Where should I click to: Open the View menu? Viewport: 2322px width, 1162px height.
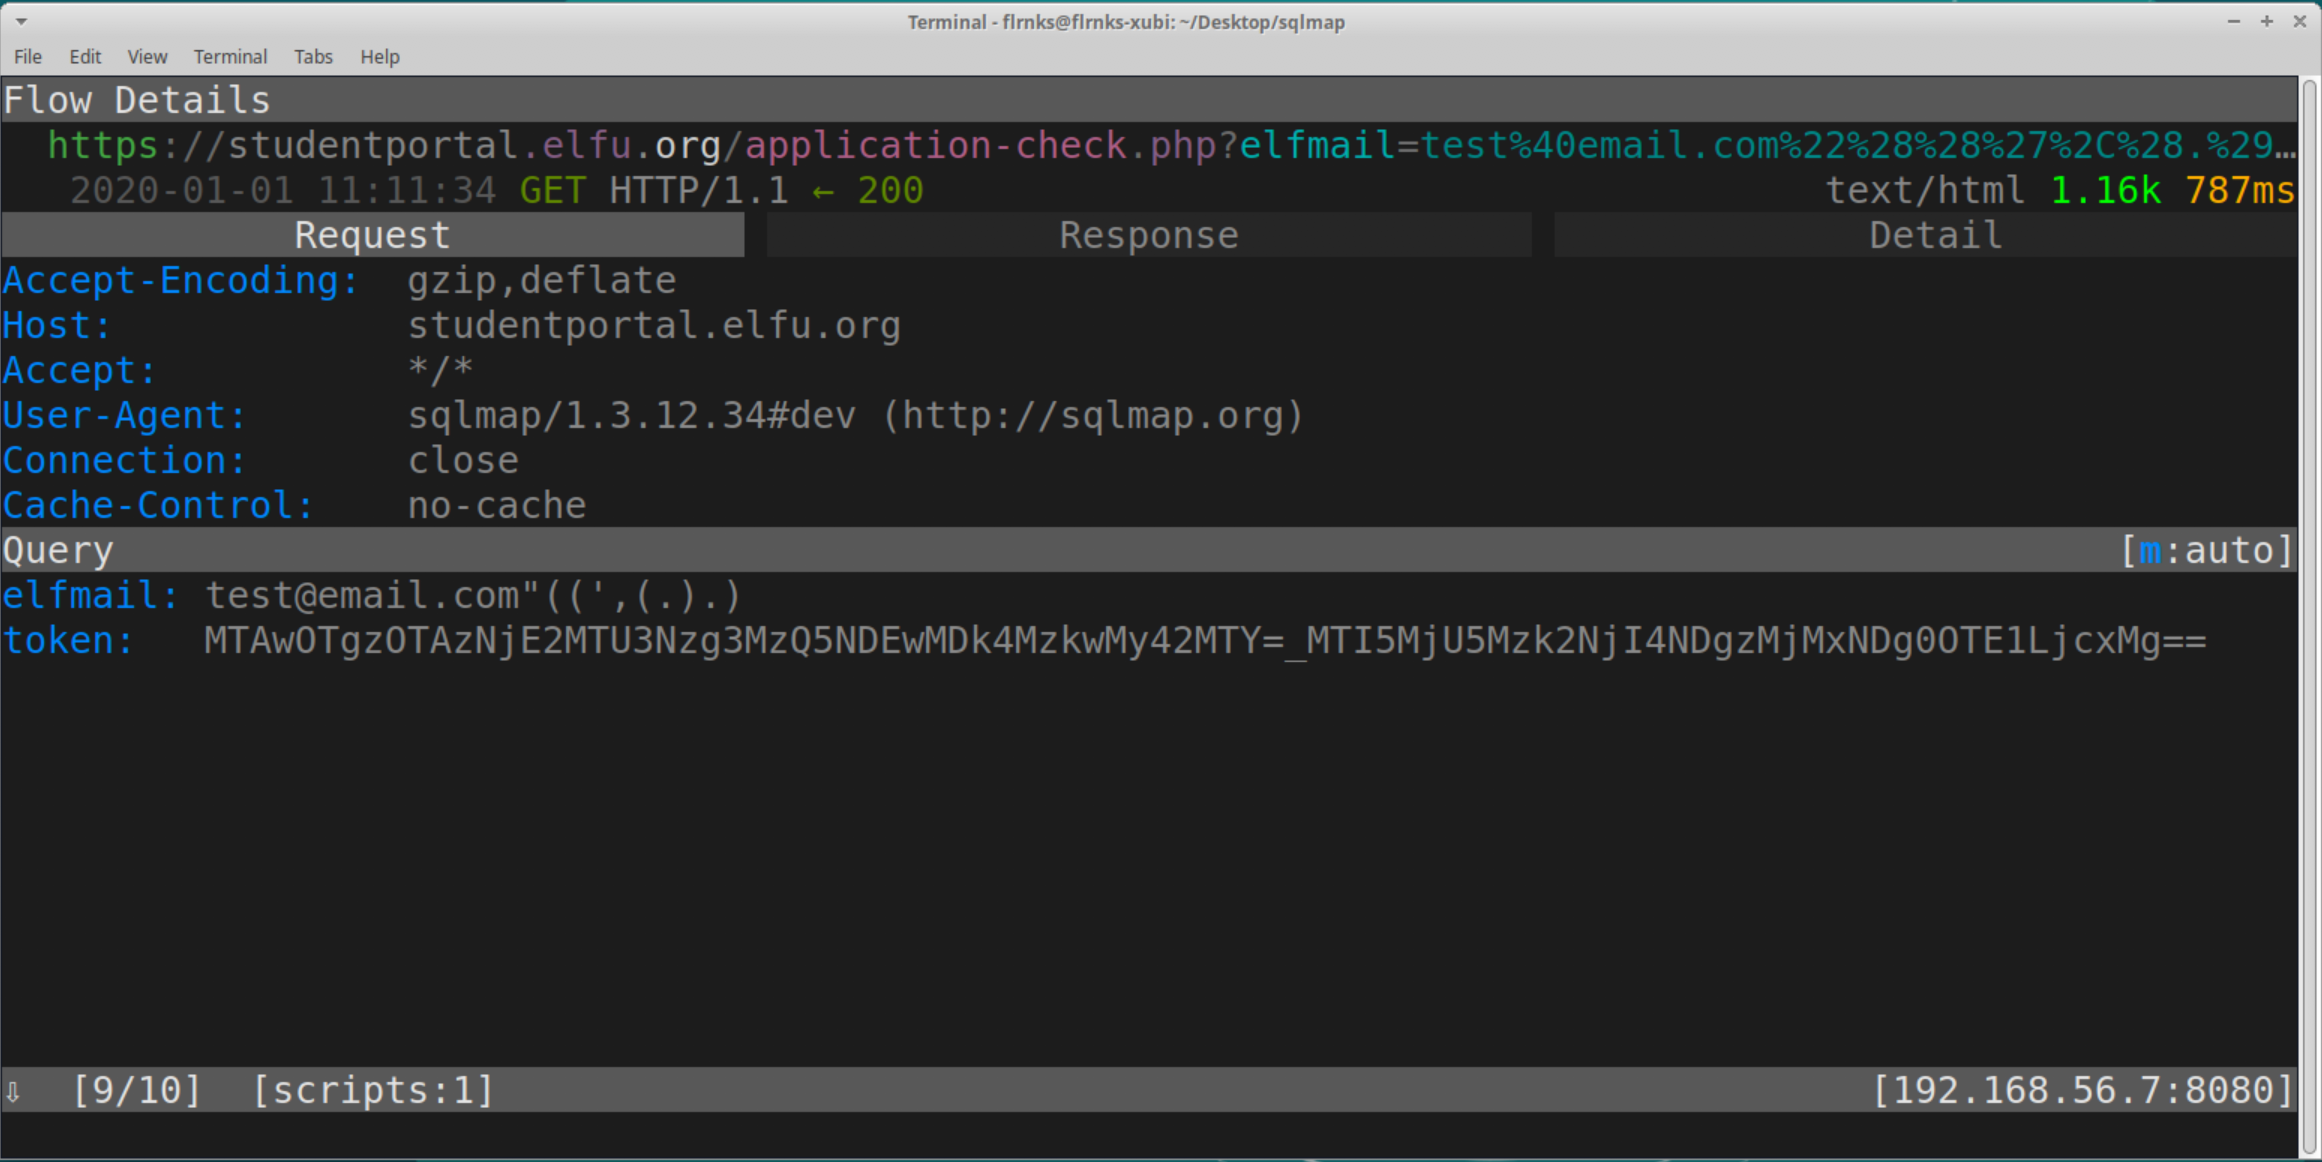(147, 57)
